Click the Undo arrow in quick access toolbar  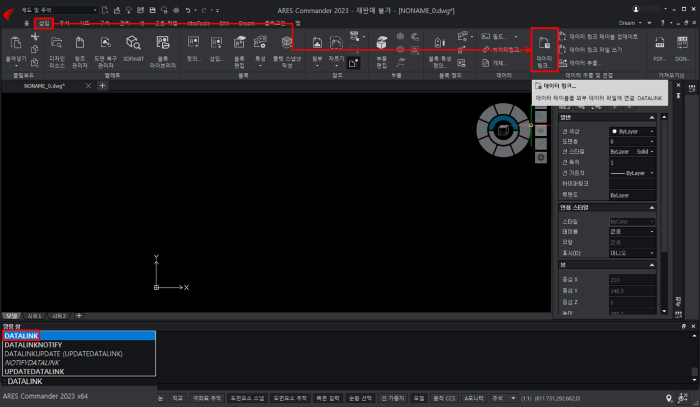(x=188, y=10)
